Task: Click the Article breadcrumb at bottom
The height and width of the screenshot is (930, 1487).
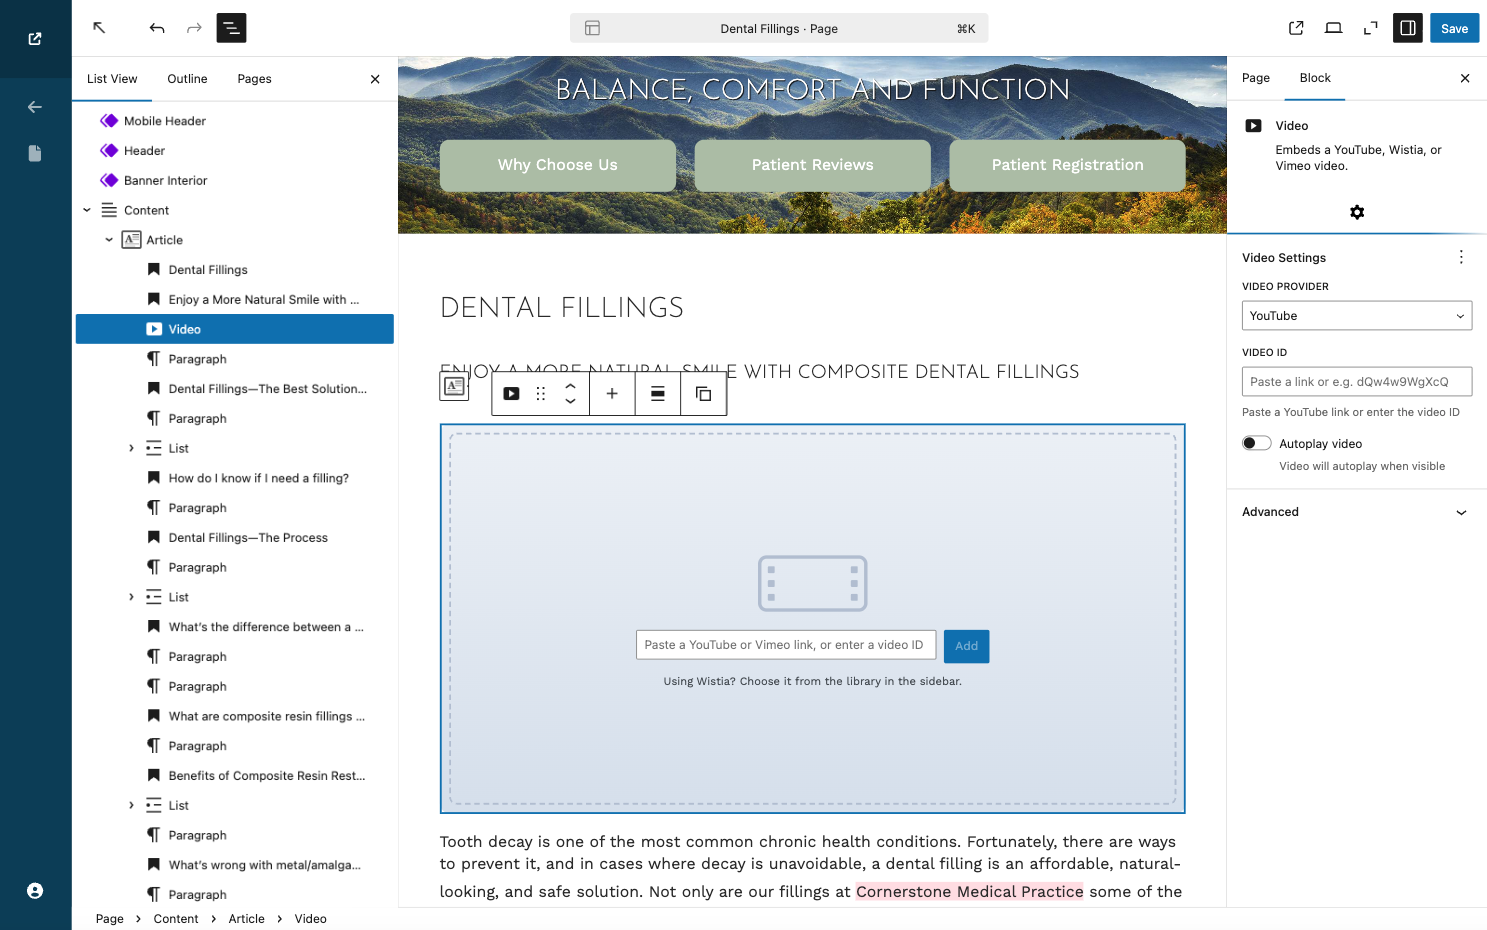Action: pyautogui.click(x=246, y=919)
